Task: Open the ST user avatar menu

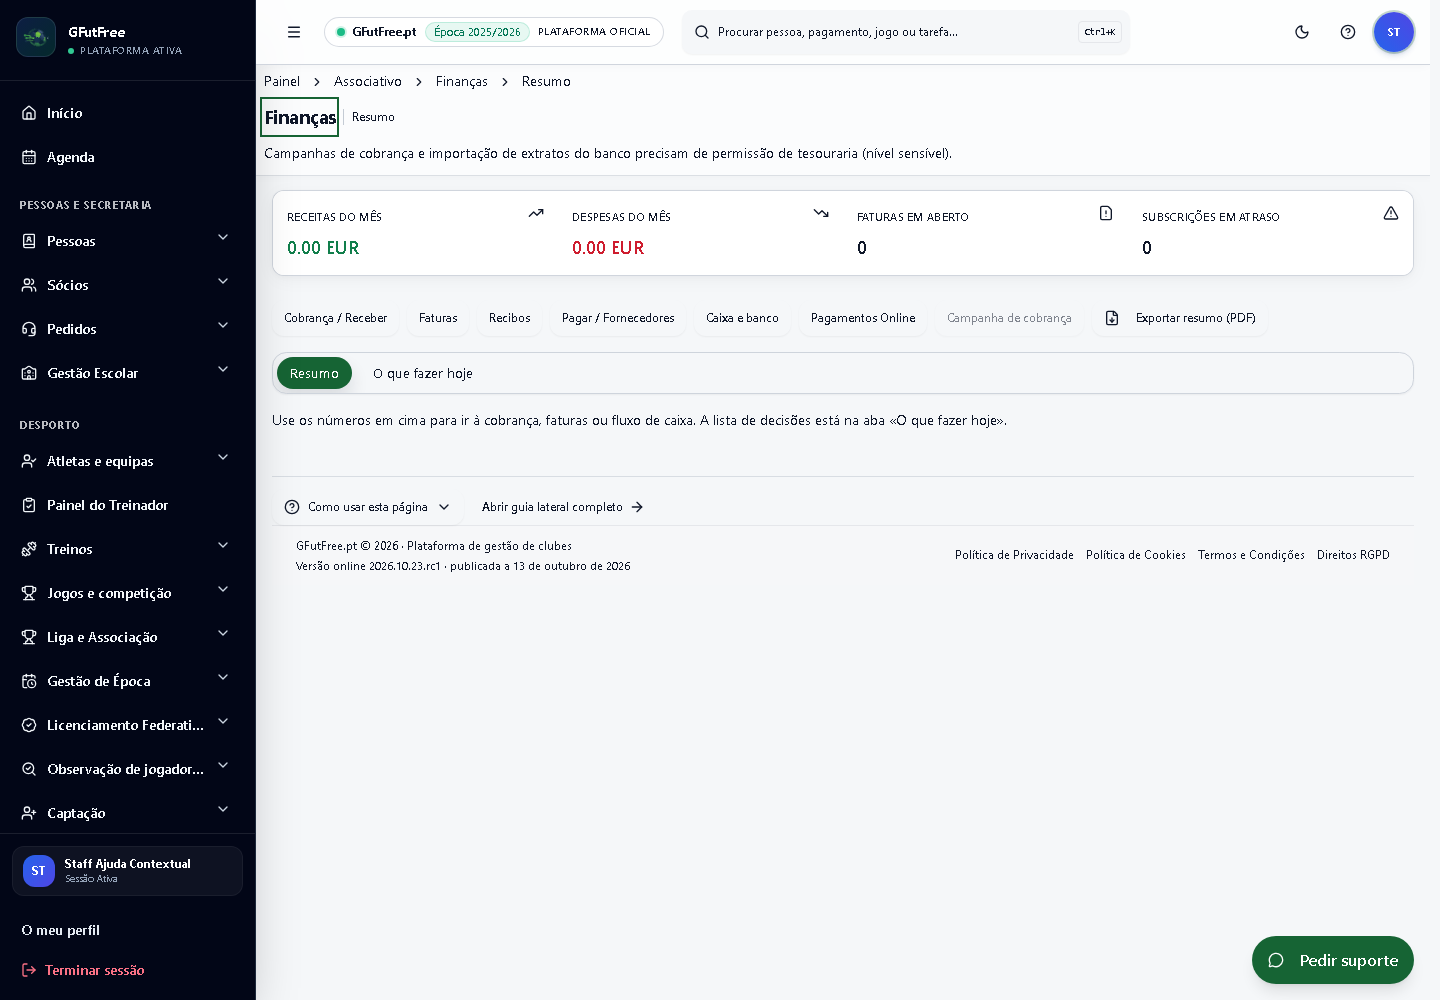Action: coord(1394,32)
